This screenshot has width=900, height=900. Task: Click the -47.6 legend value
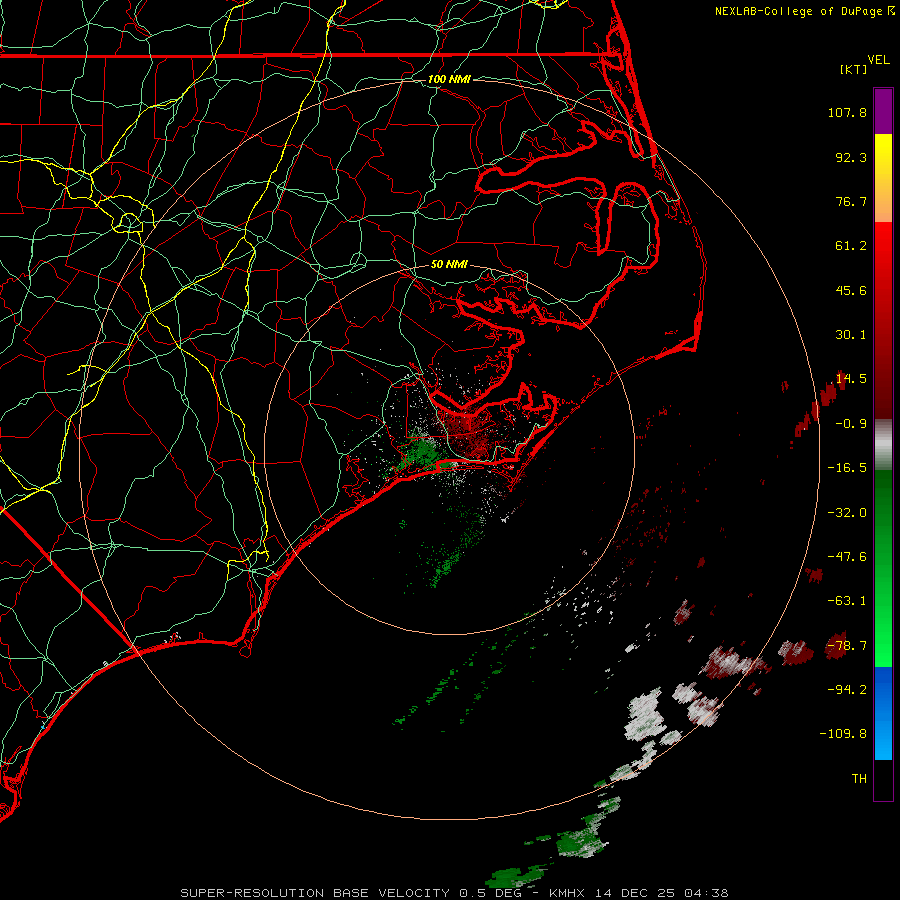[x=847, y=557]
